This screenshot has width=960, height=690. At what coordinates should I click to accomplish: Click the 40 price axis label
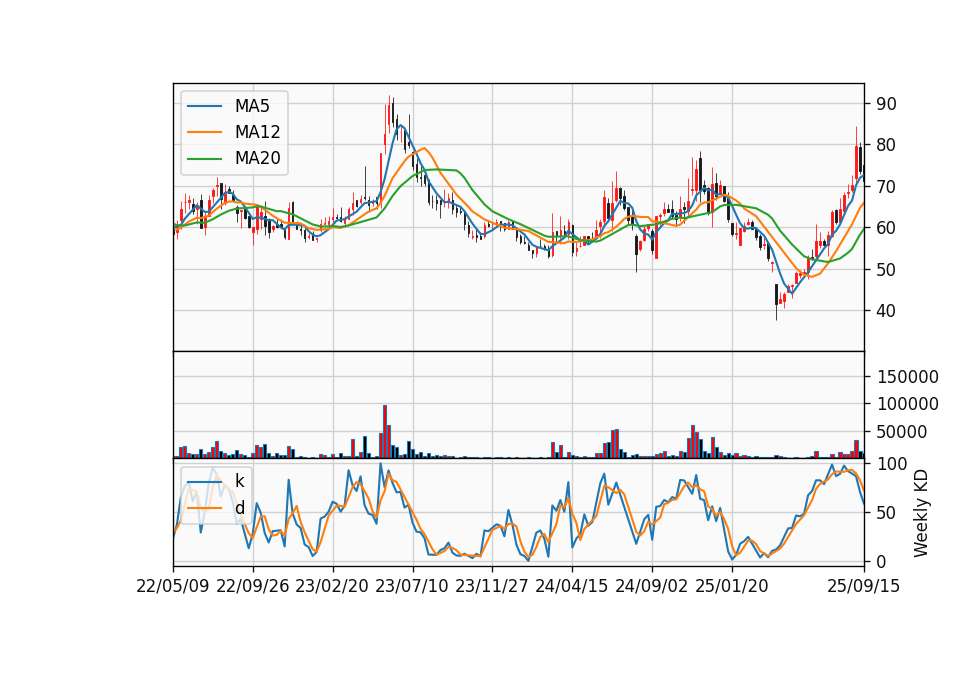(887, 311)
